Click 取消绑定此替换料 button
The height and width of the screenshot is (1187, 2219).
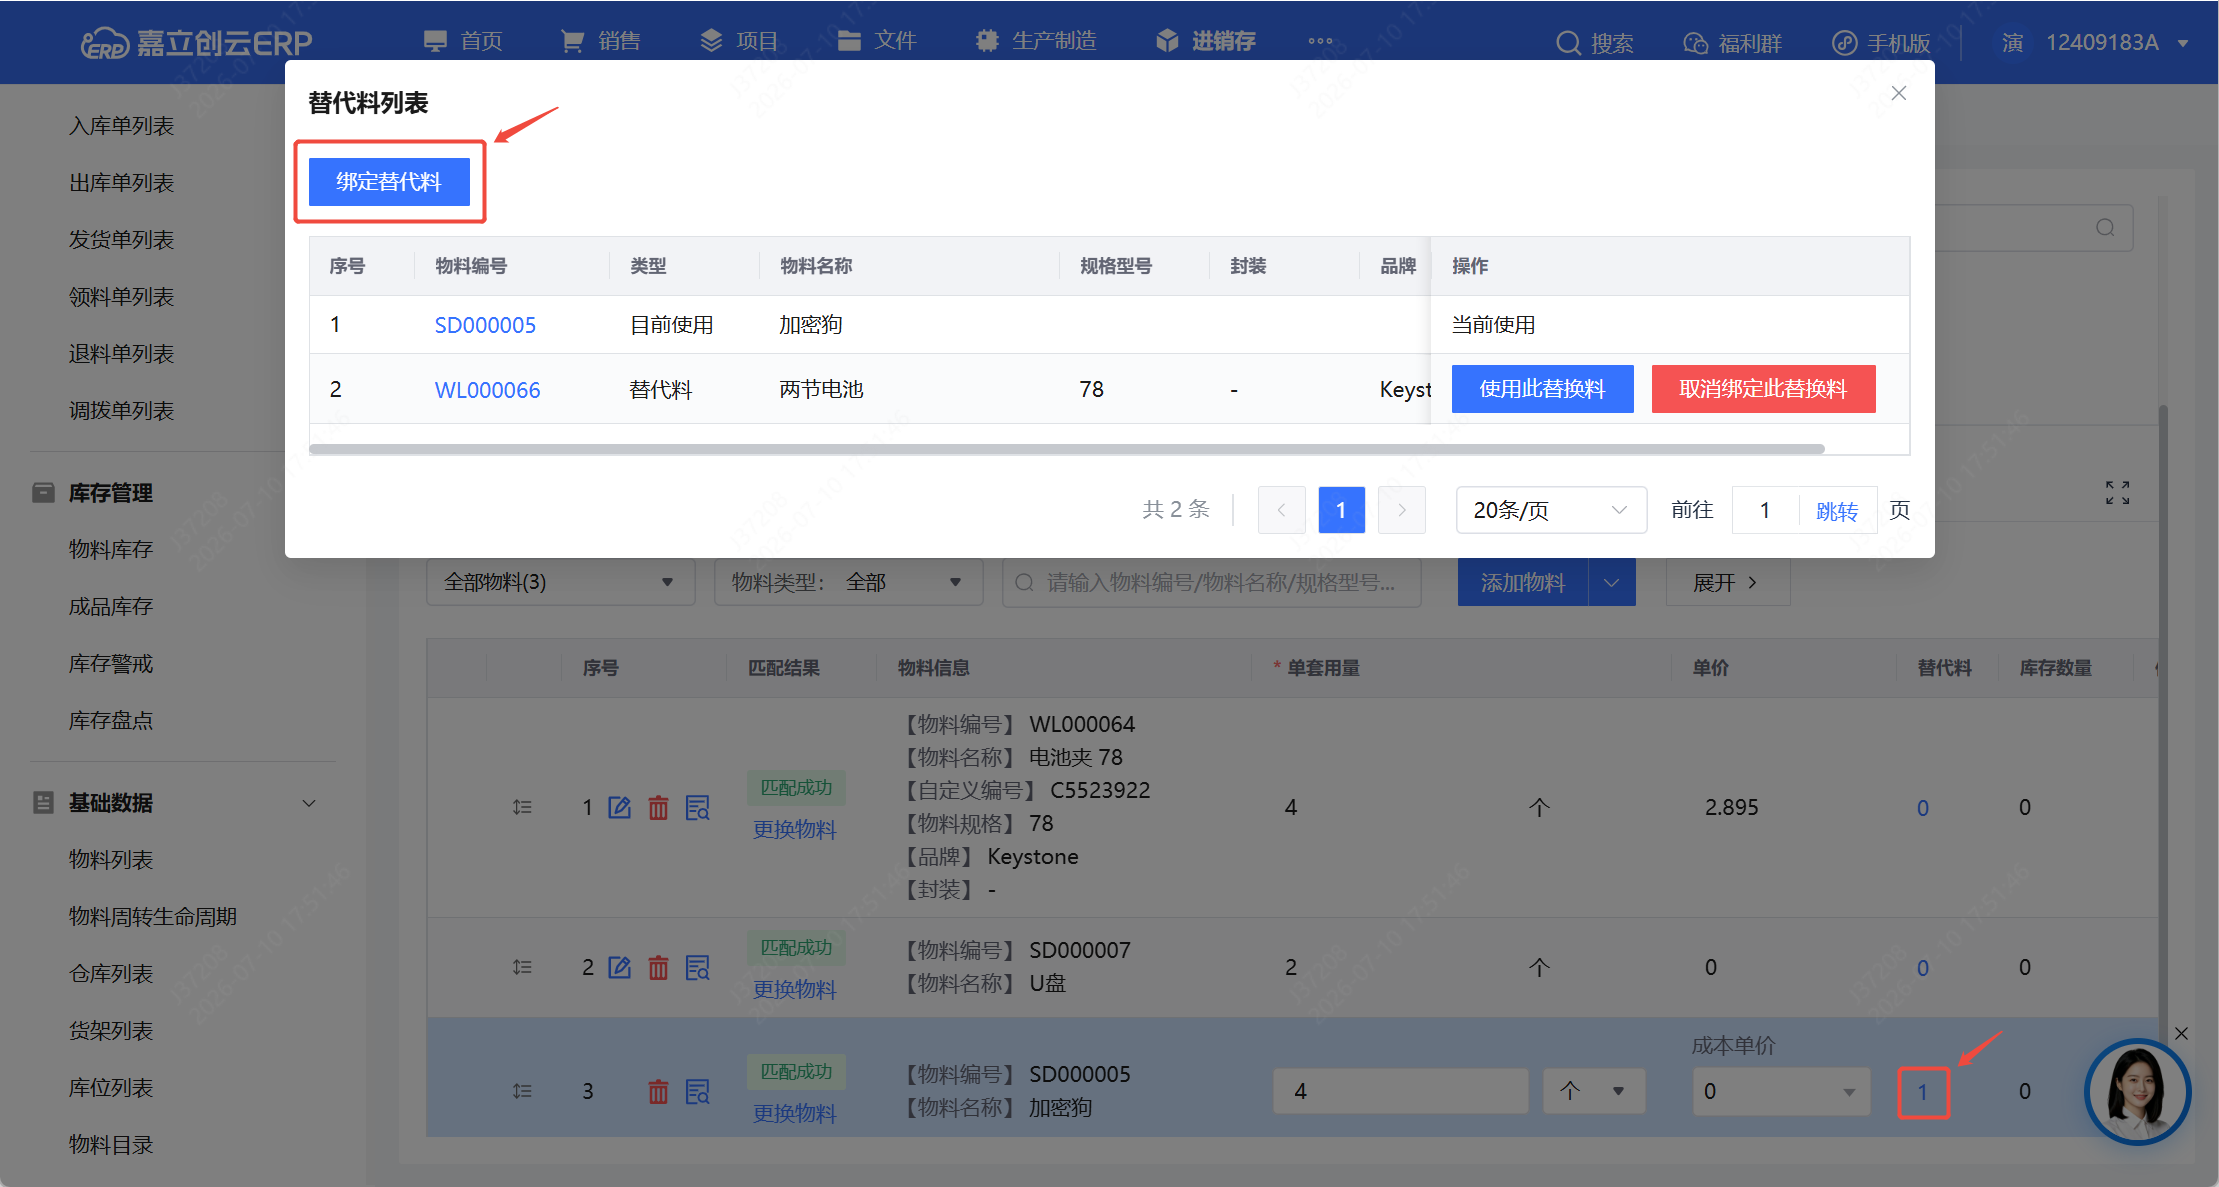click(1763, 389)
